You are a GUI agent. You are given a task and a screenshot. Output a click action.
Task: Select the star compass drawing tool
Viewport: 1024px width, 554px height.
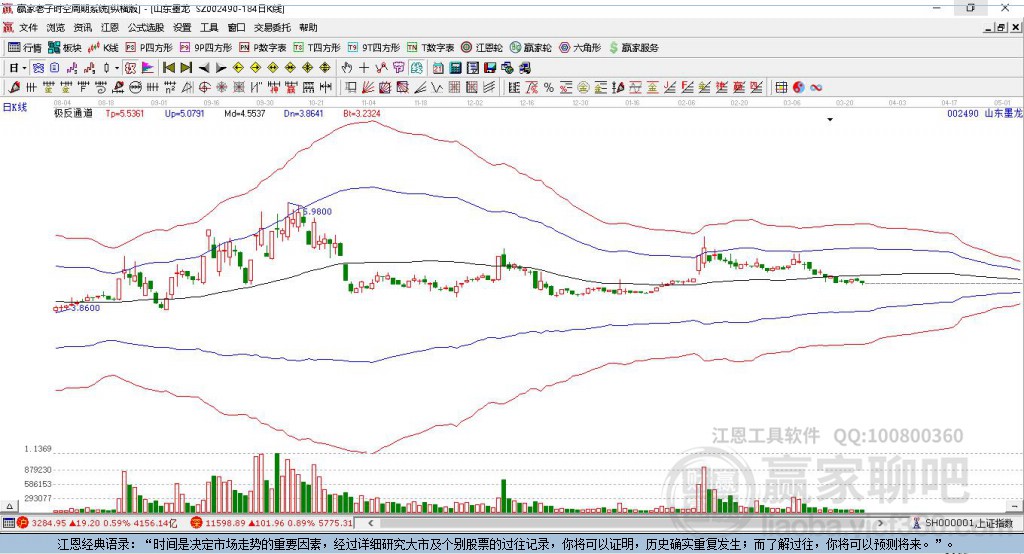(221, 87)
